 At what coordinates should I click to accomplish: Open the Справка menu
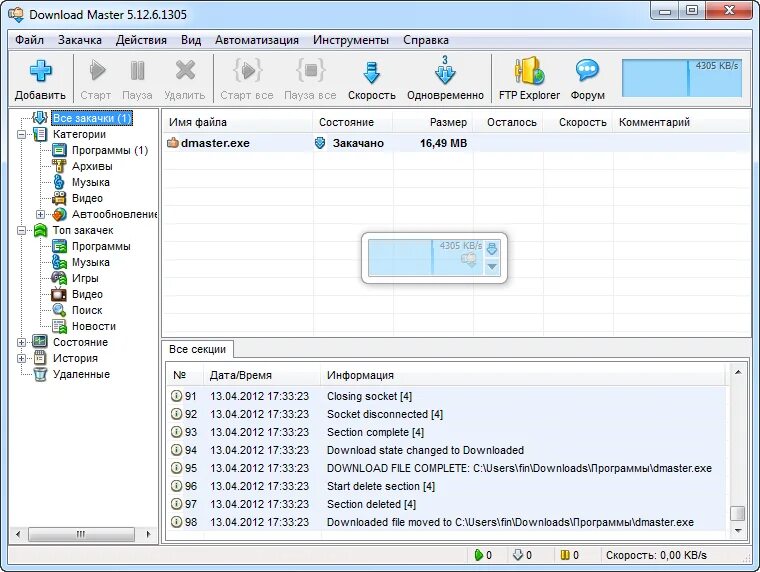[426, 40]
